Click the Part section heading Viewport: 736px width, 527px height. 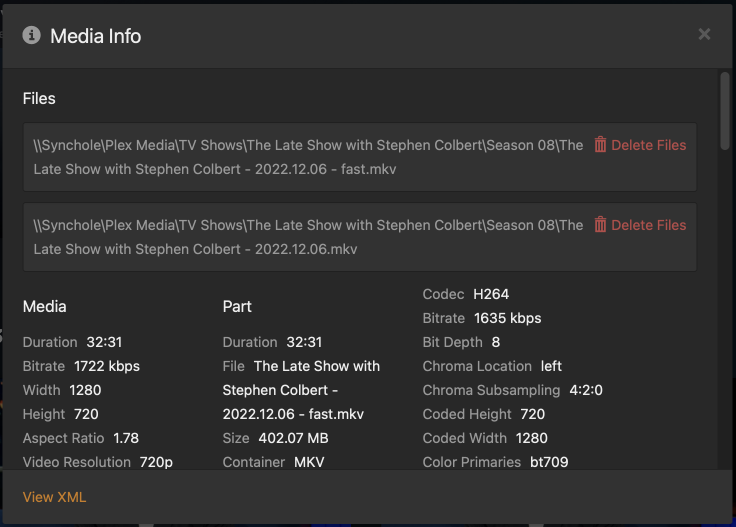click(237, 306)
